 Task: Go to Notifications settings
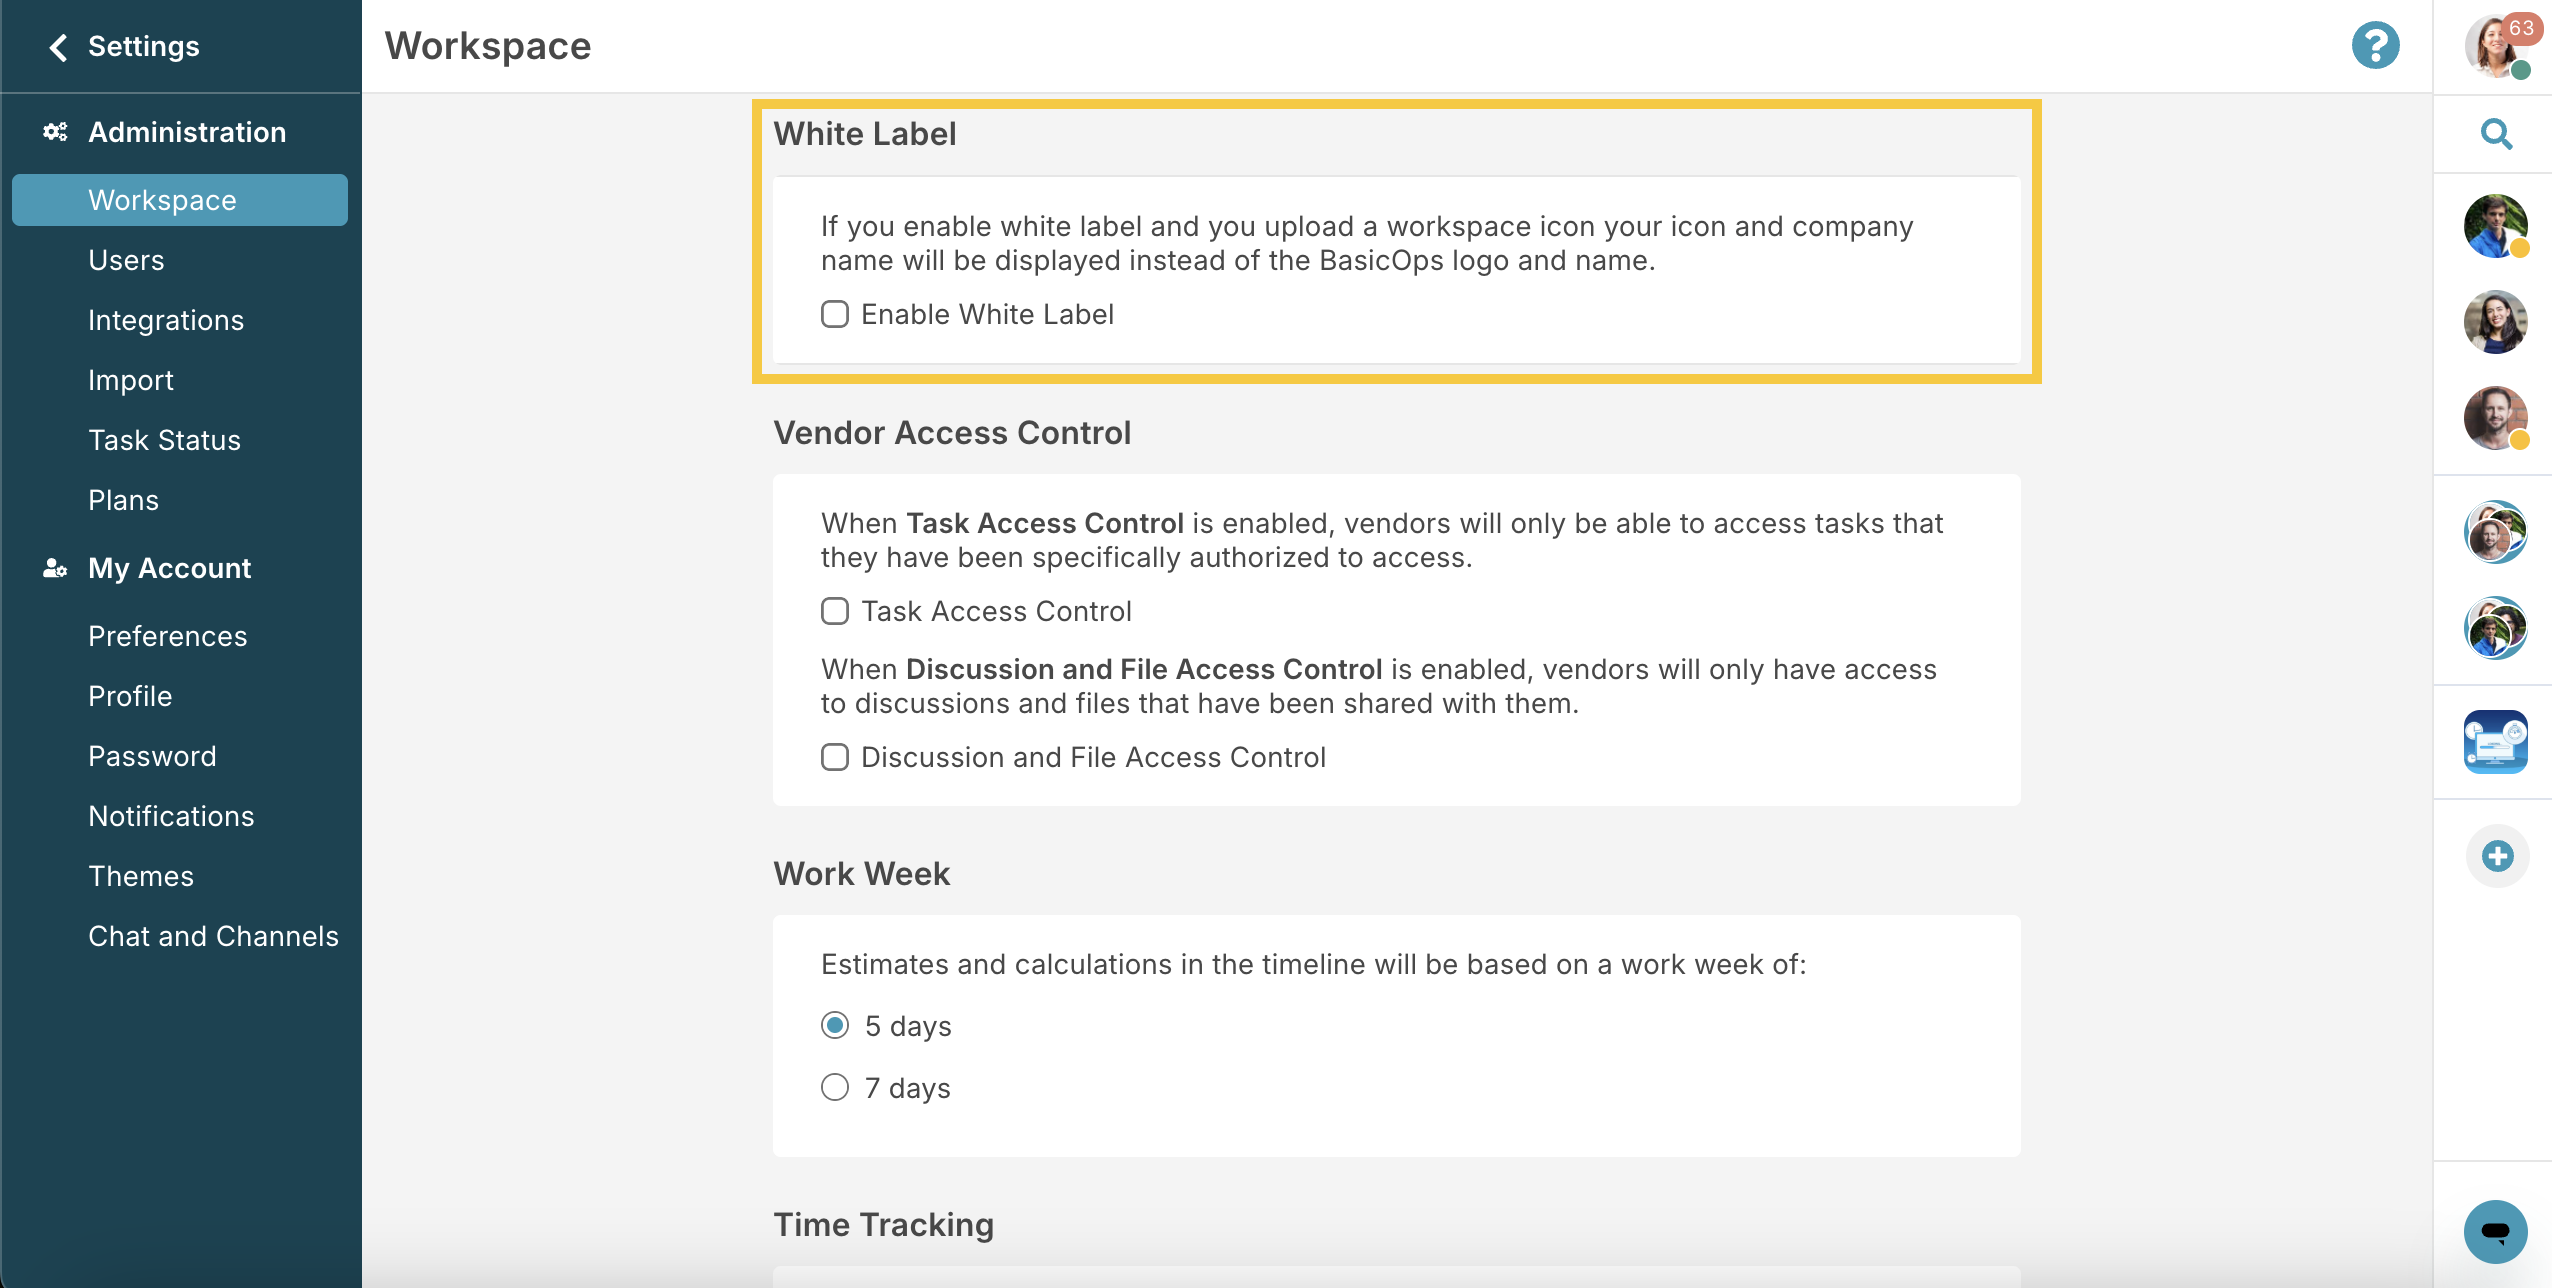coord(171,816)
